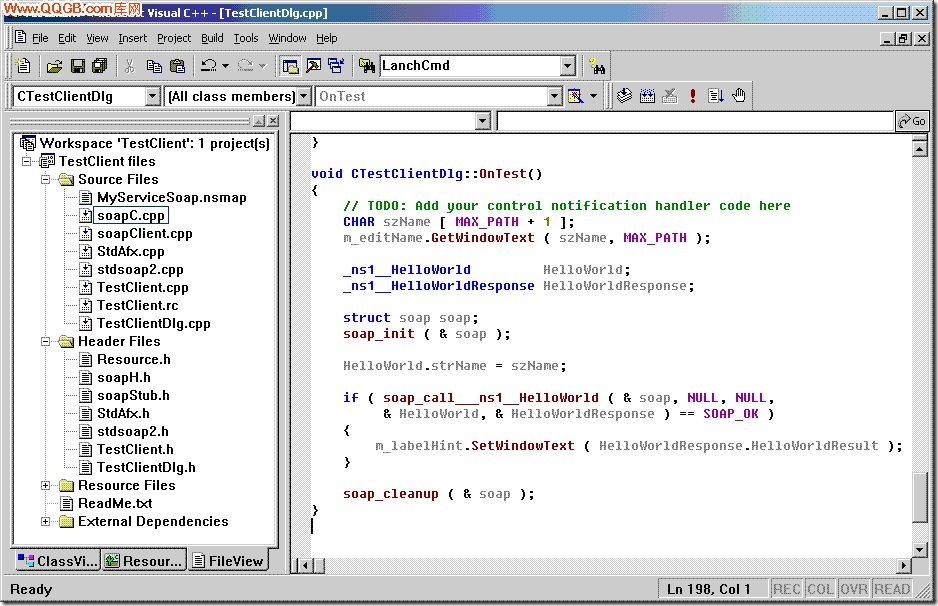Open the OnTest members dropdown

pos(555,96)
